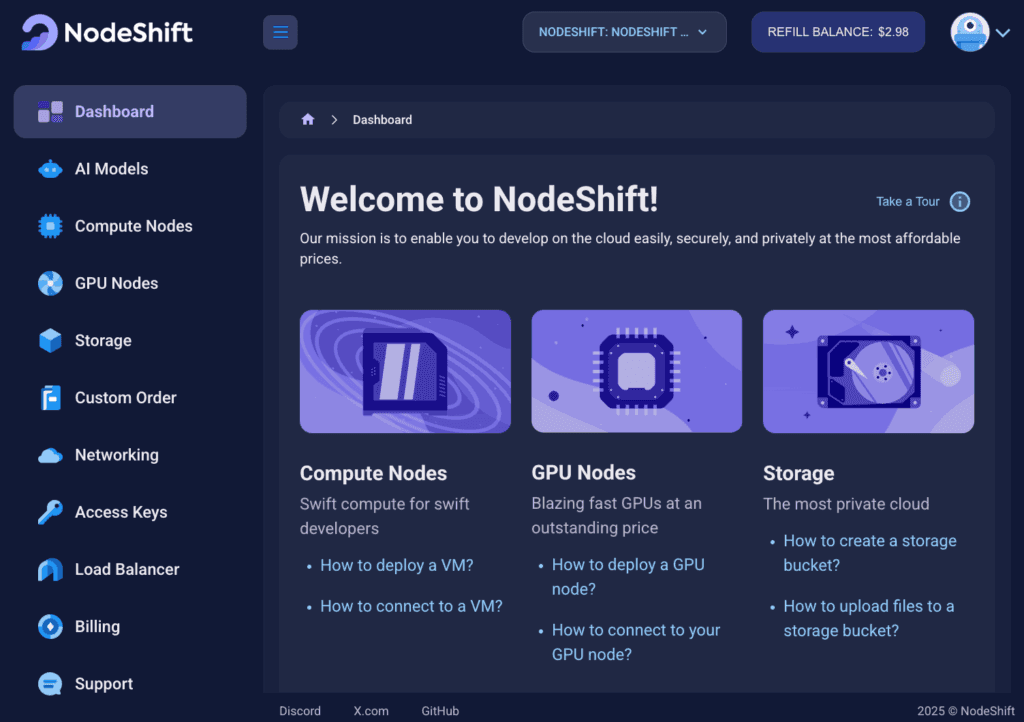Click the Support chat bubble icon
Image resolution: width=1024 pixels, height=722 pixels.
pos(50,683)
